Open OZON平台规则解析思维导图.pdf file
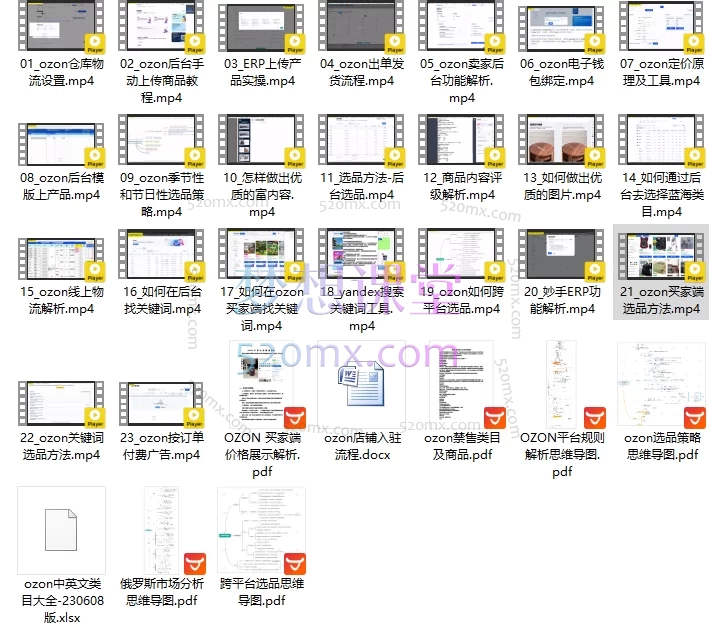709x637 pixels. pyautogui.click(x=561, y=384)
